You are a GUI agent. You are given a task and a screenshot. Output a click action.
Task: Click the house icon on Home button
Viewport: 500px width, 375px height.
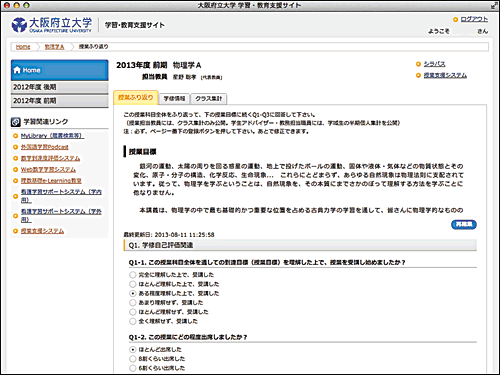(x=17, y=70)
